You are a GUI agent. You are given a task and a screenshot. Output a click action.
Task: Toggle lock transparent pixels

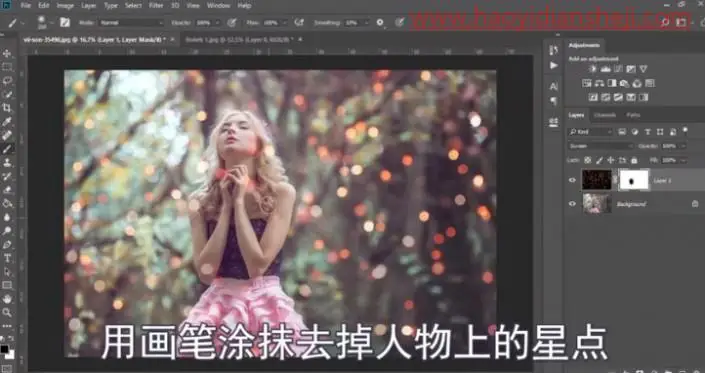tap(587, 160)
